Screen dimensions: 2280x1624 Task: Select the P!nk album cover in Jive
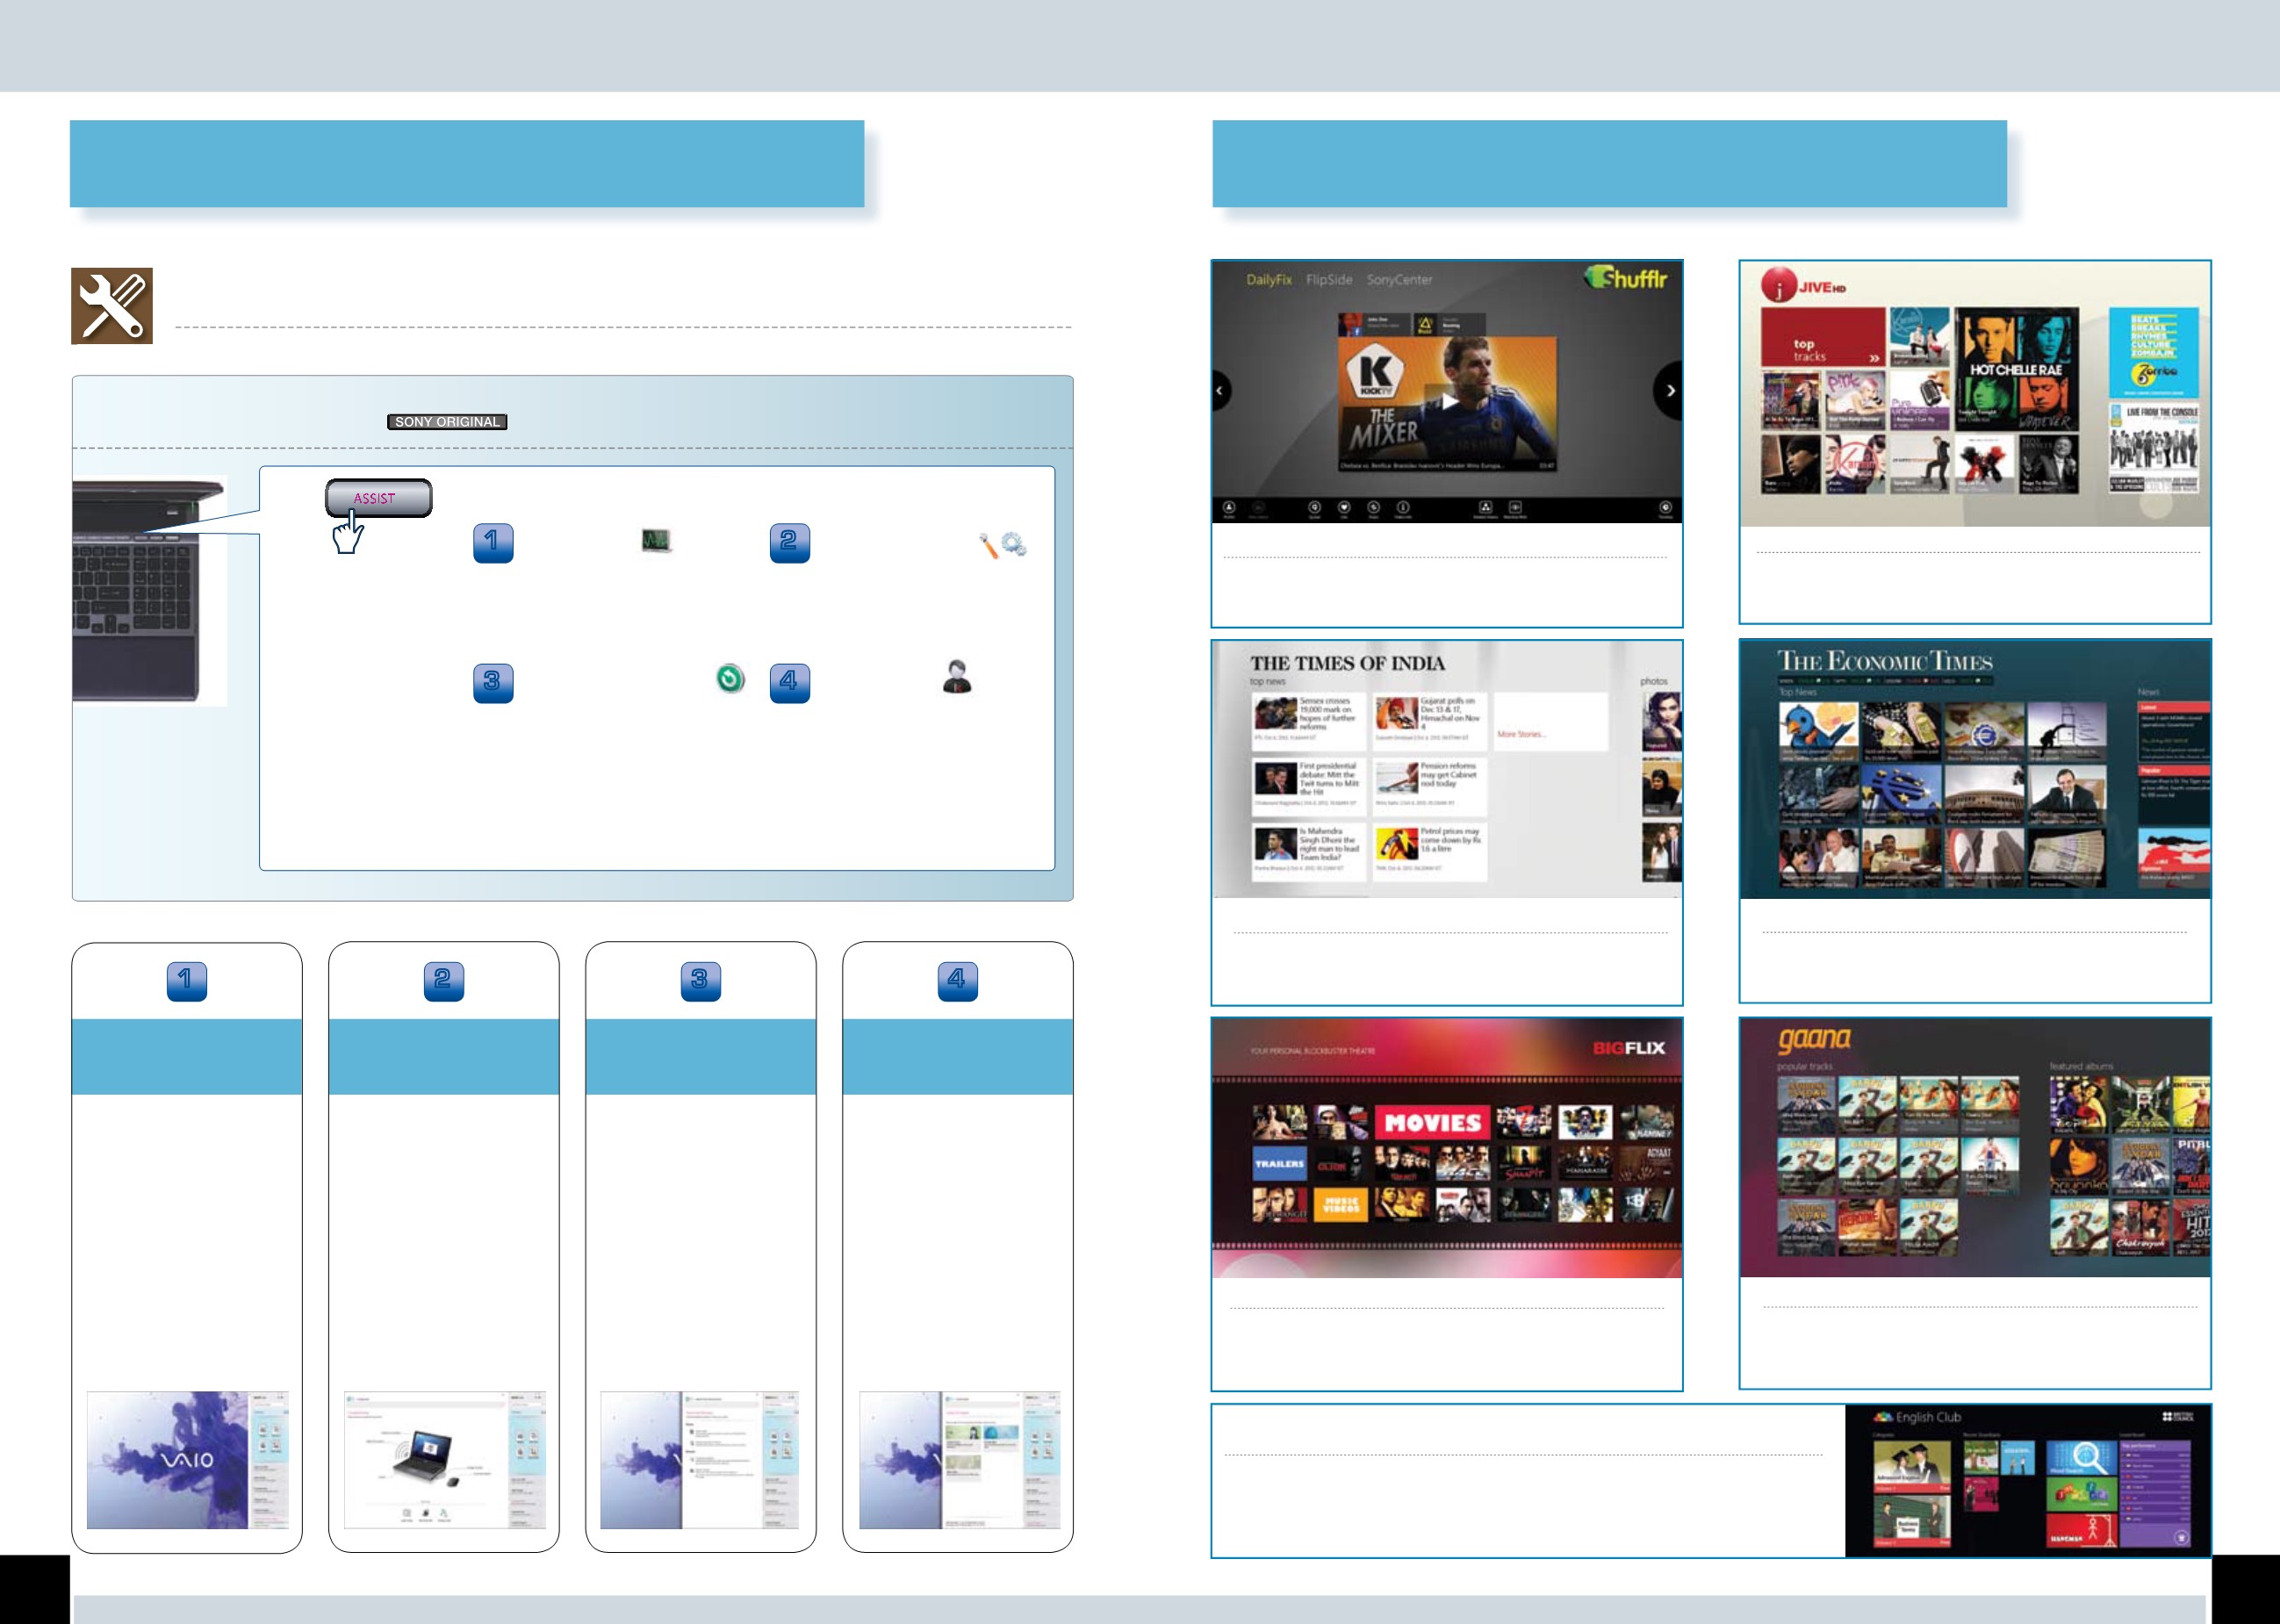(x=1855, y=400)
